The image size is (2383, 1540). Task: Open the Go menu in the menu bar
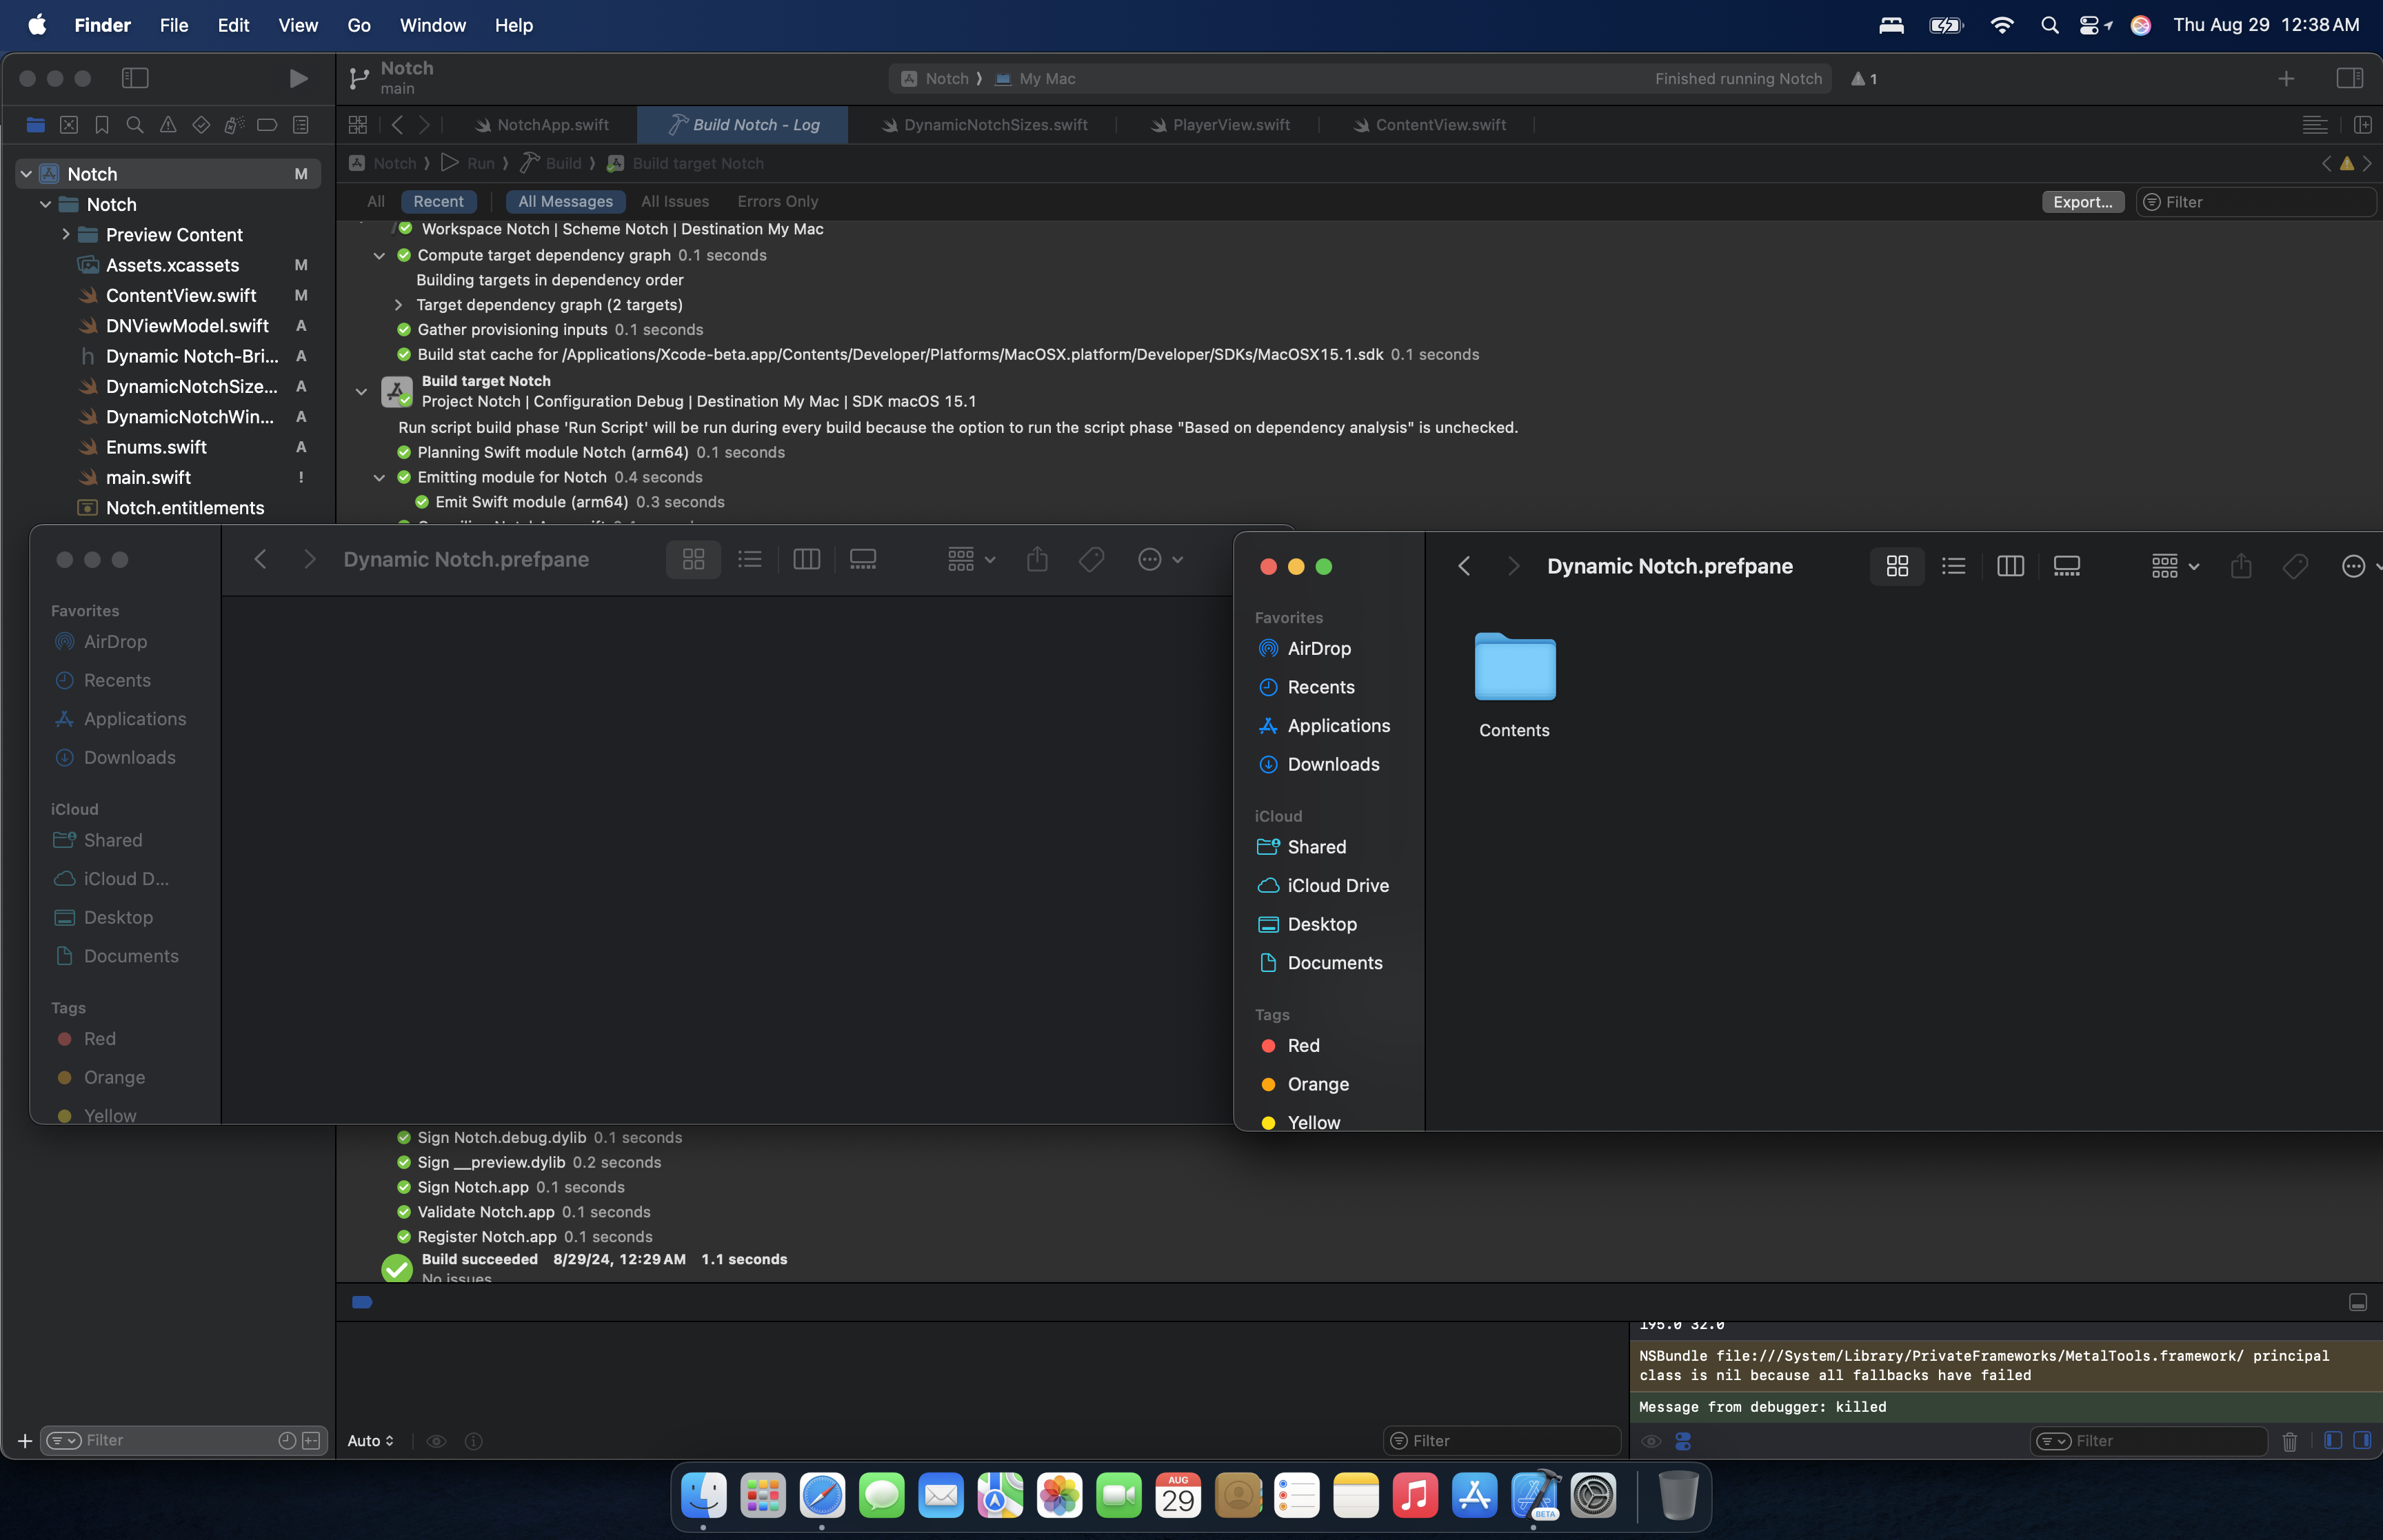pos(358,25)
